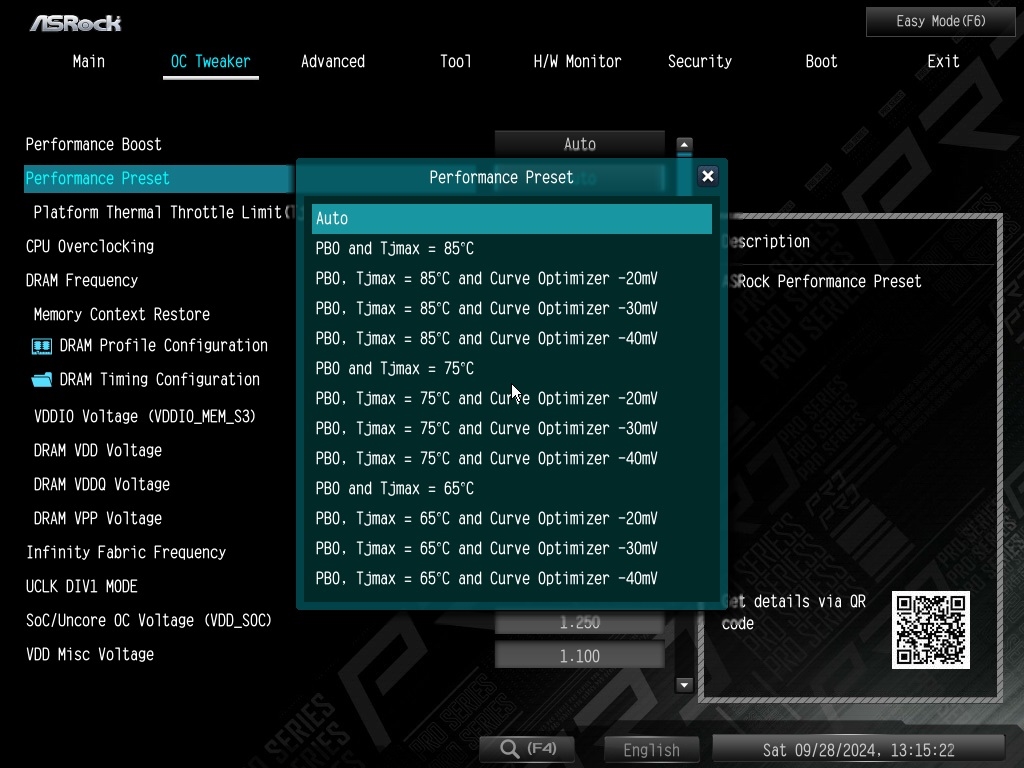Click the VDD_SOC voltage 1.250 field
The image size is (1024, 768).
pos(579,623)
